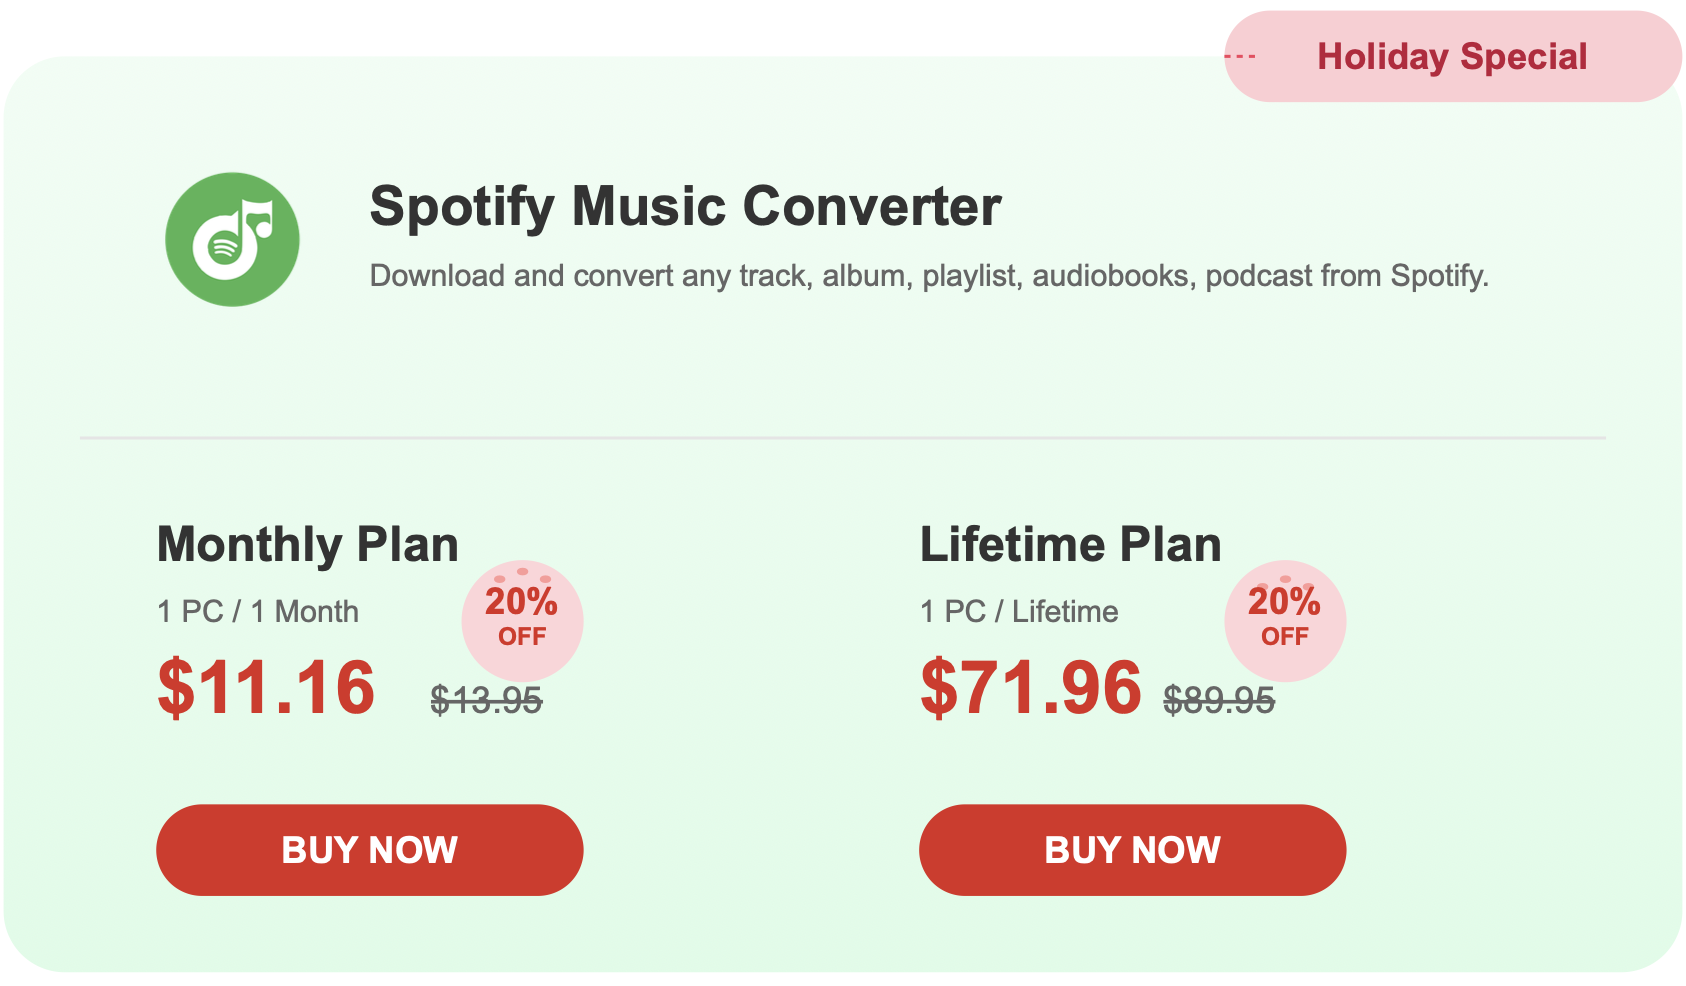Click the $71.96 discounted lifetime price
Viewport: 1686px width, 986px height.
point(1031,688)
